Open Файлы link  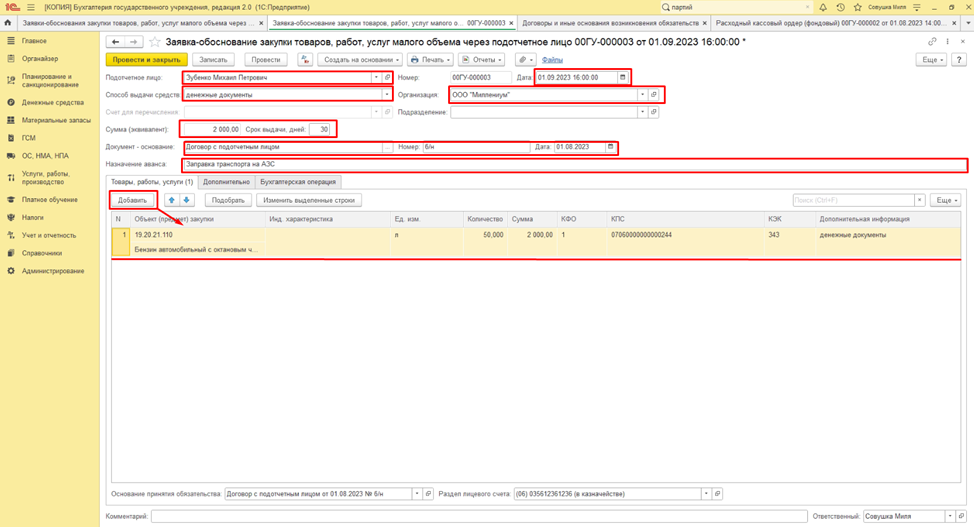coord(552,60)
